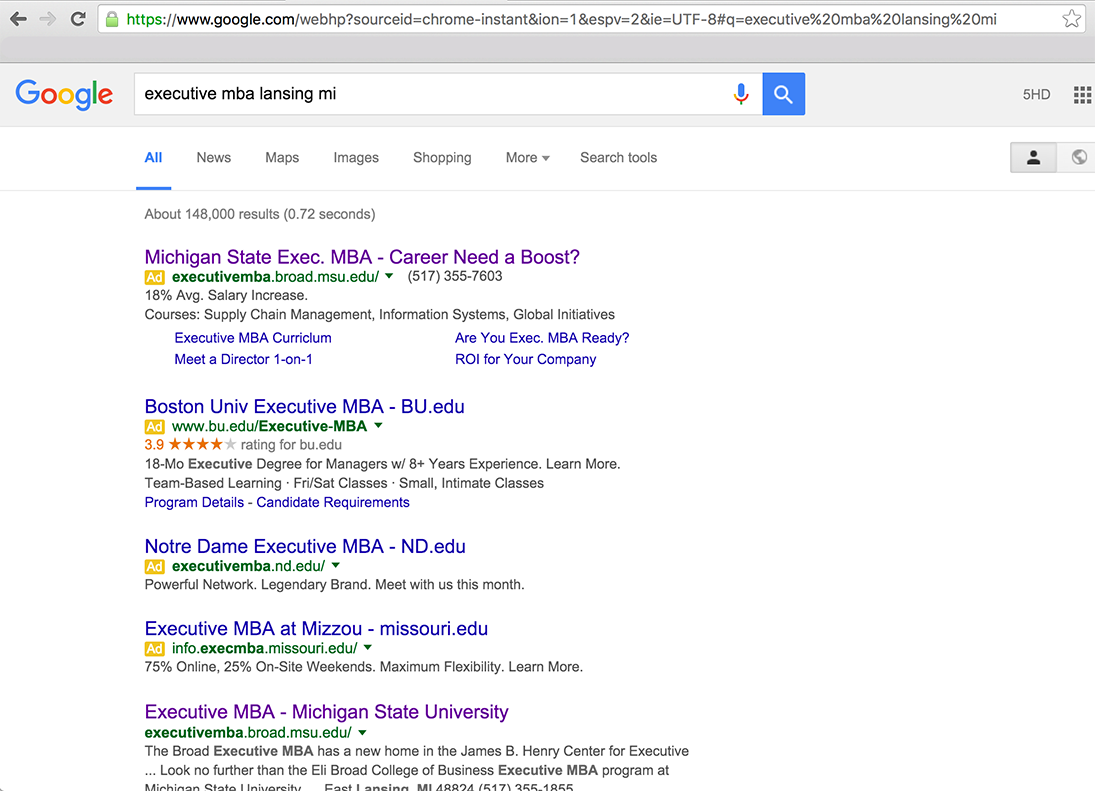Click the 18% Avg. Salary Increase text
The width and height of the screenshot is (1095, 791).
tap(226, 295)
